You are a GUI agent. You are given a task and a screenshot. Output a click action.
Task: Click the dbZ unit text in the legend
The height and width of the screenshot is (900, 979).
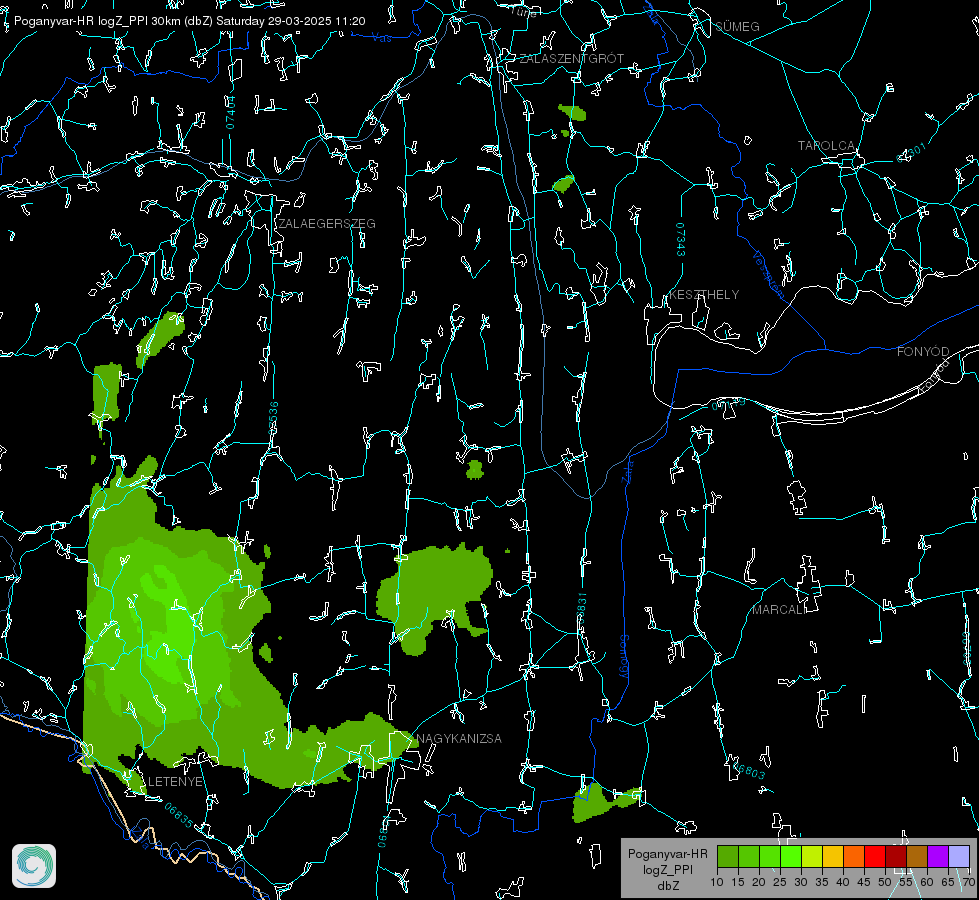pyautogui.click(x=668, y=886)
